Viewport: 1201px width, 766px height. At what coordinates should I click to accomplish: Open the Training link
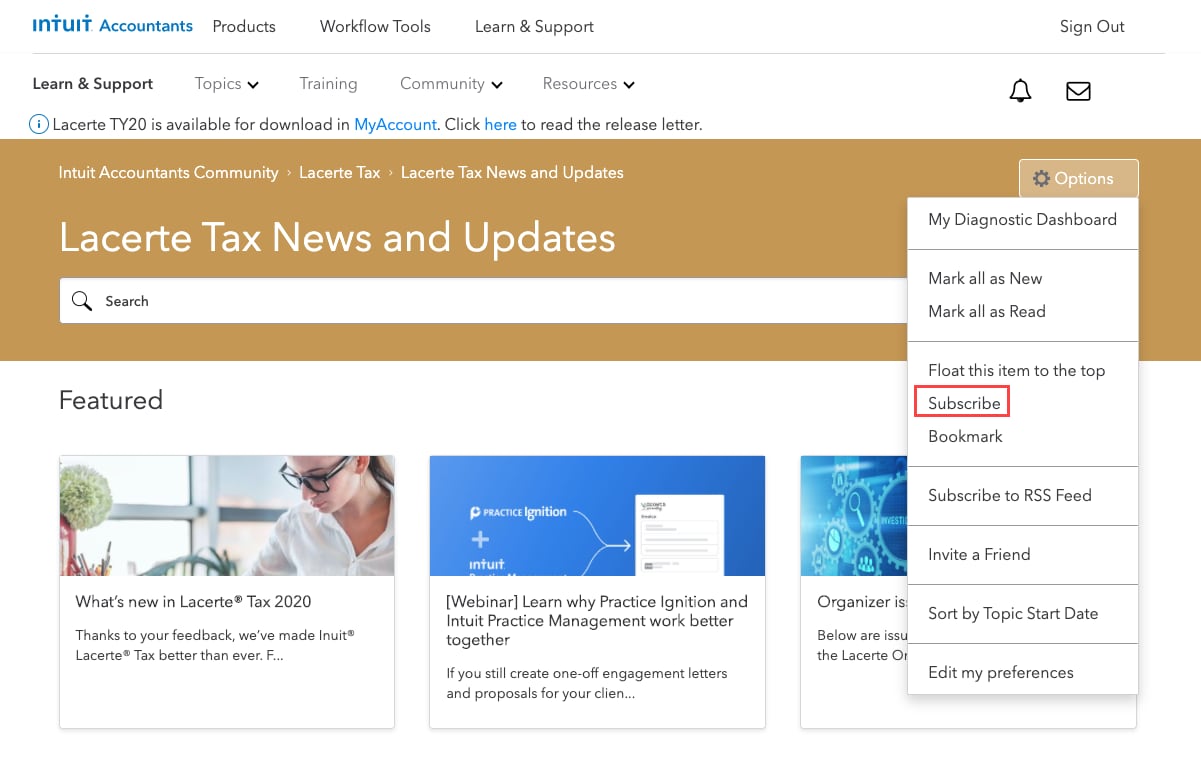328,84
